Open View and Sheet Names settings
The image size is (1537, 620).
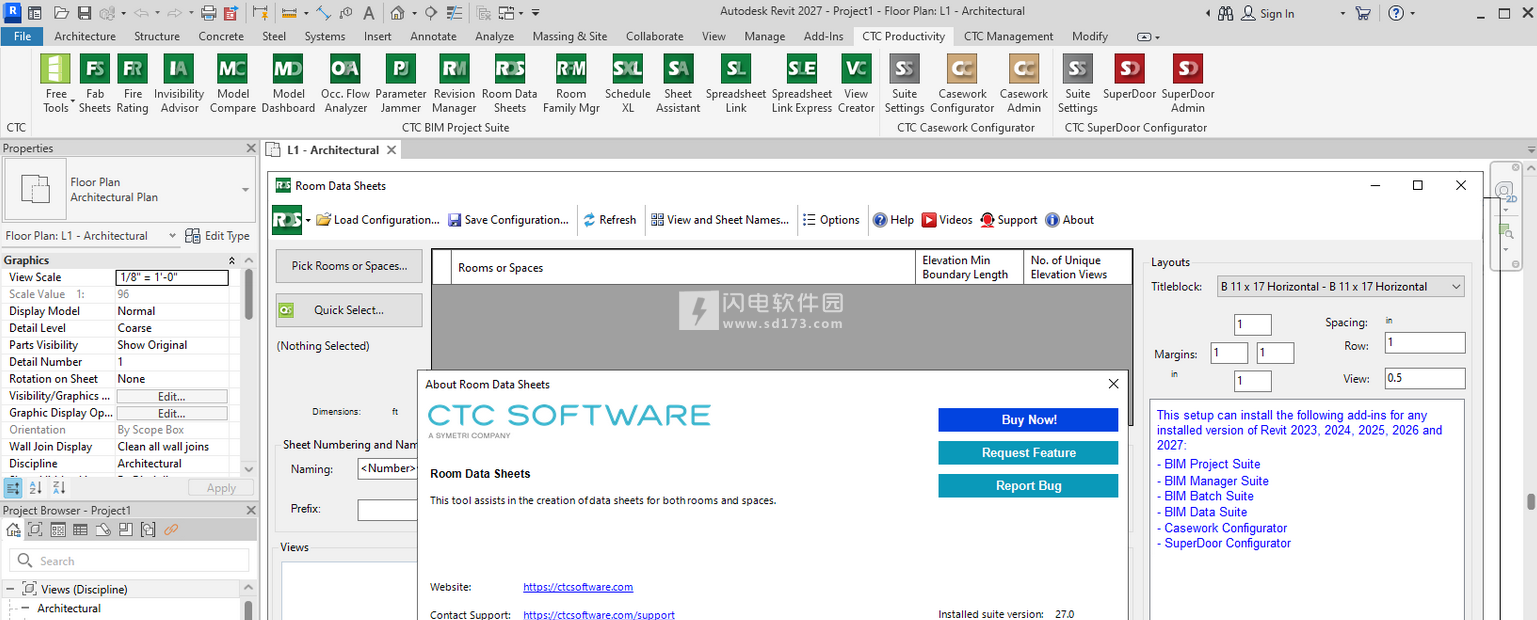[x=720, y=220]
